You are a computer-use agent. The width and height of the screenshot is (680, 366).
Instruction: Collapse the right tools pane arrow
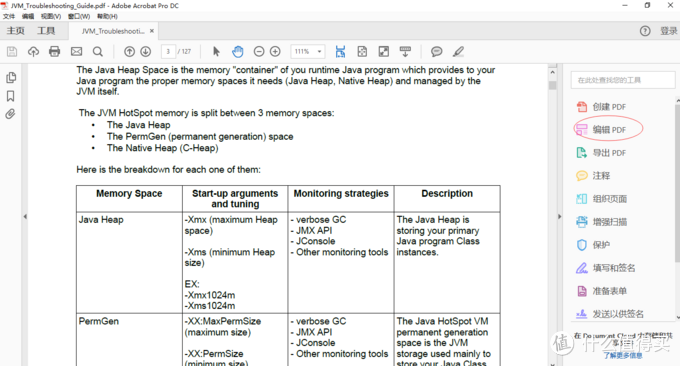(559, 216)
